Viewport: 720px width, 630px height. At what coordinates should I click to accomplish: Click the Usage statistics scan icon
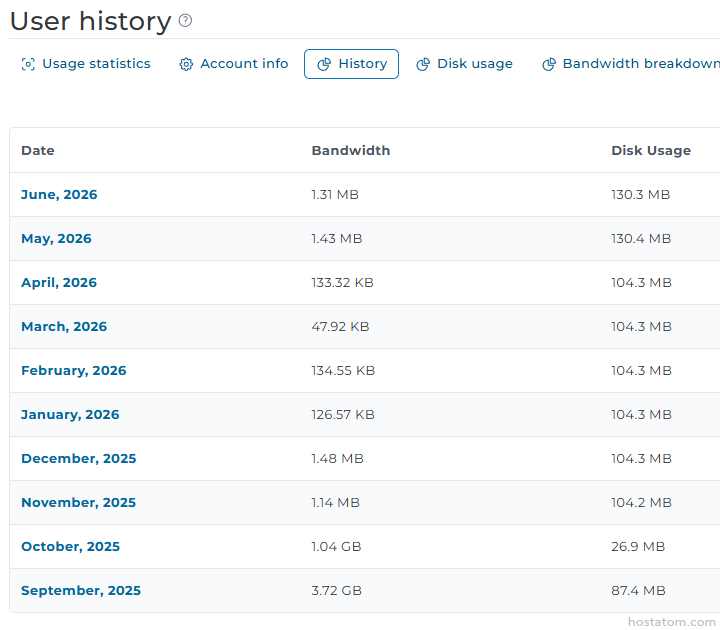point(28,64)
